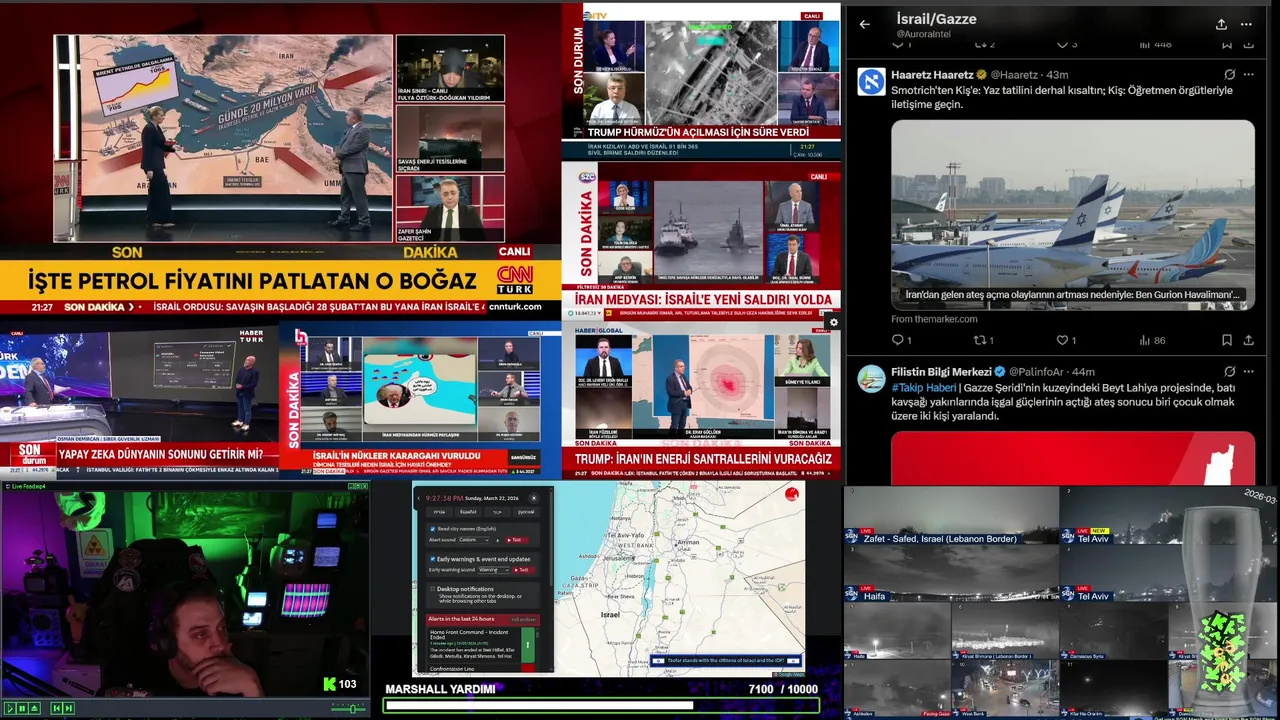
Task: Open the Ben Gurion airport photo in the Haaretz post
Action: click(1073, 215)
